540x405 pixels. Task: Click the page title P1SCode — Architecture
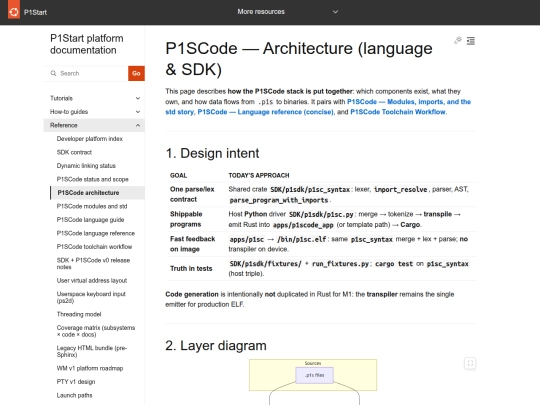299,59
